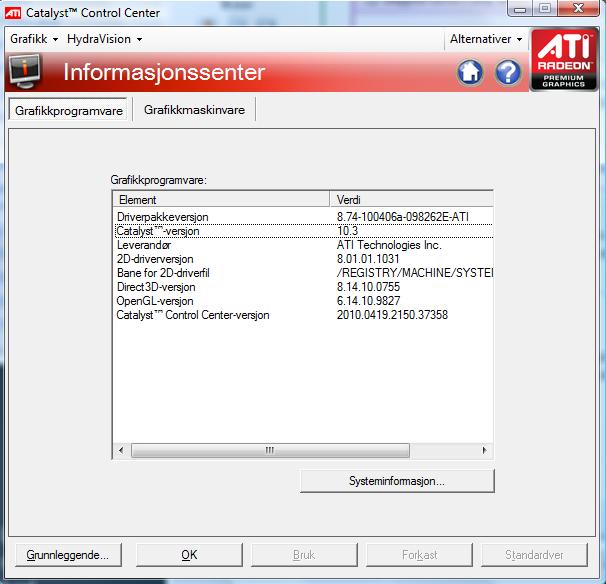Confirm with the OK button
This screenshot has width=606, height=584.
(x=189, y=555)
